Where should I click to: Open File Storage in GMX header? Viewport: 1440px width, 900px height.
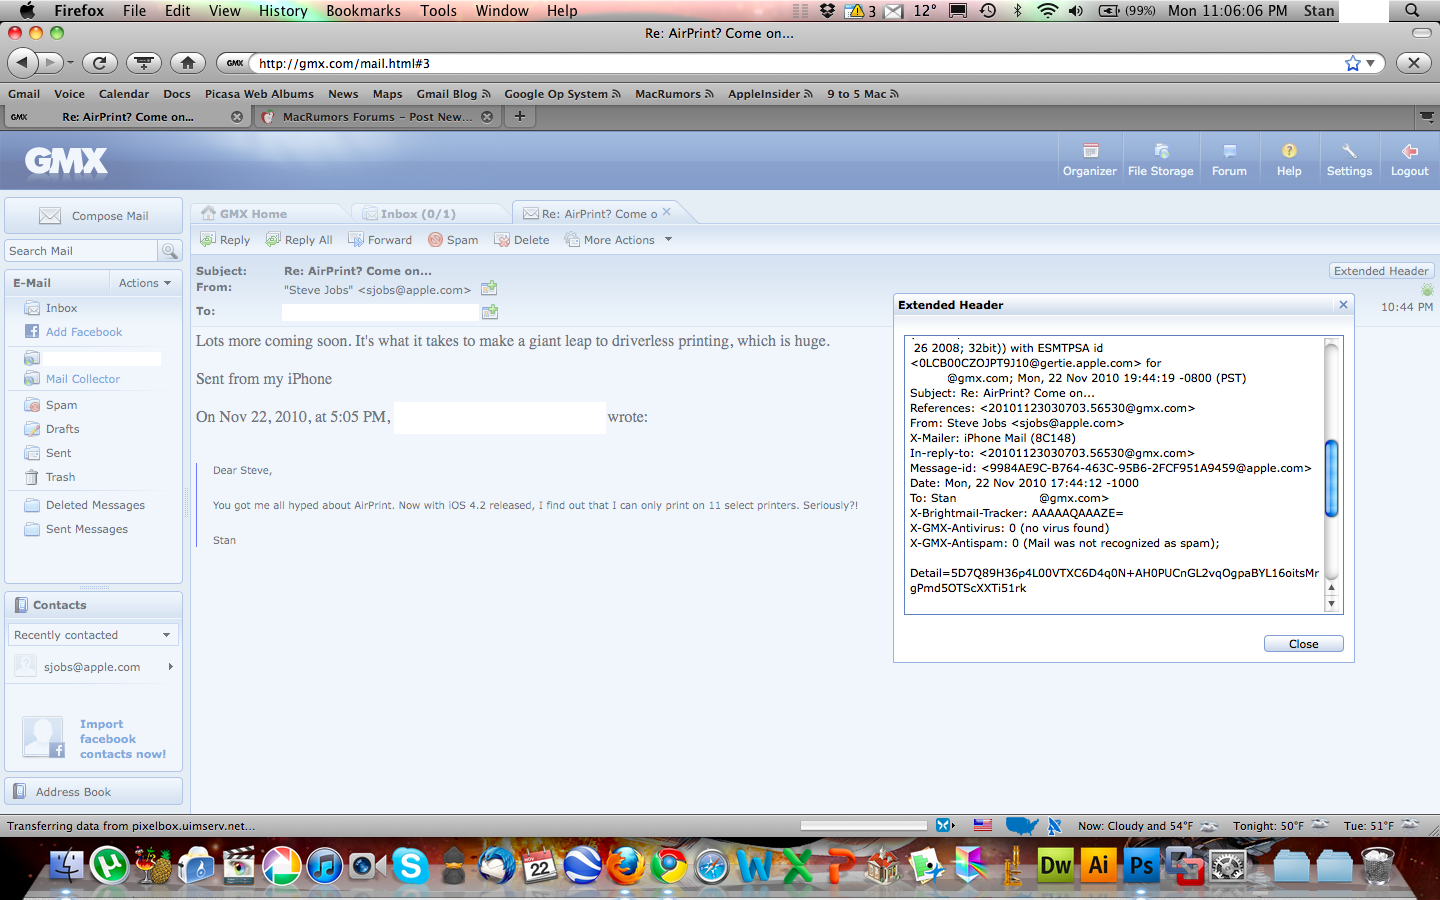pyautogui.click(x=1160, y=160)
